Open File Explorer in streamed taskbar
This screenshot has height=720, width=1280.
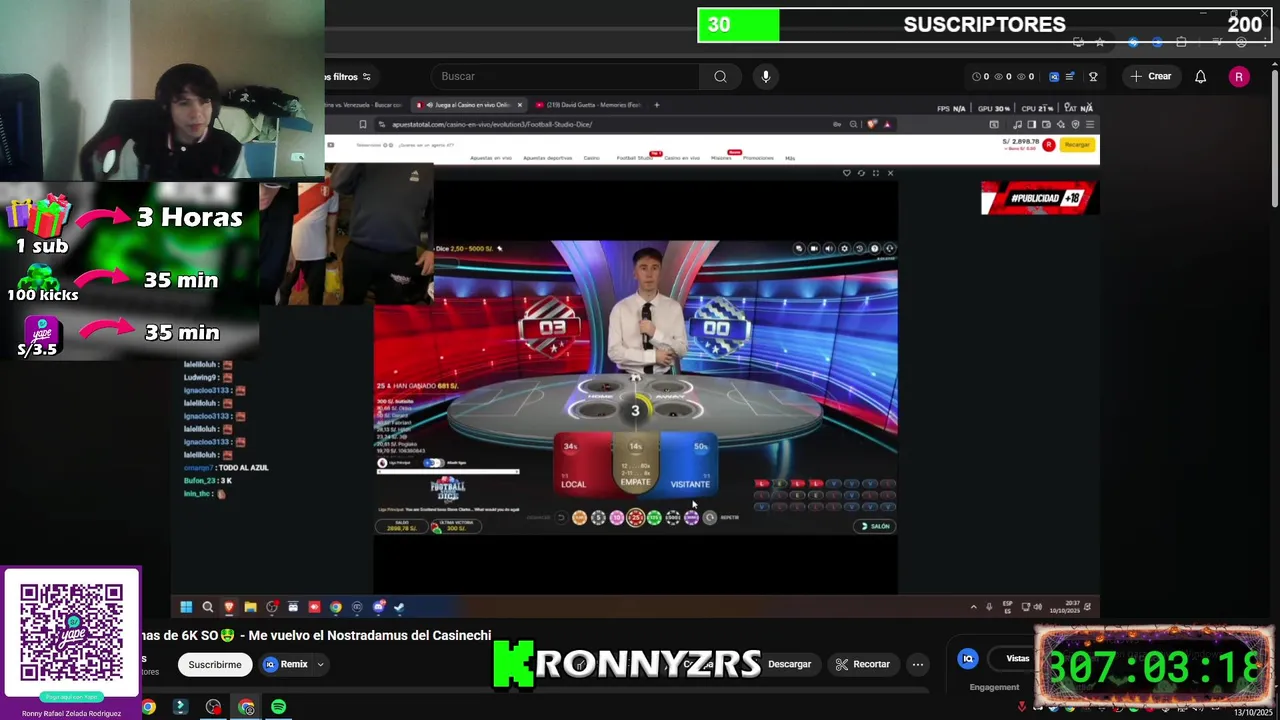click(x=250, y=607)
